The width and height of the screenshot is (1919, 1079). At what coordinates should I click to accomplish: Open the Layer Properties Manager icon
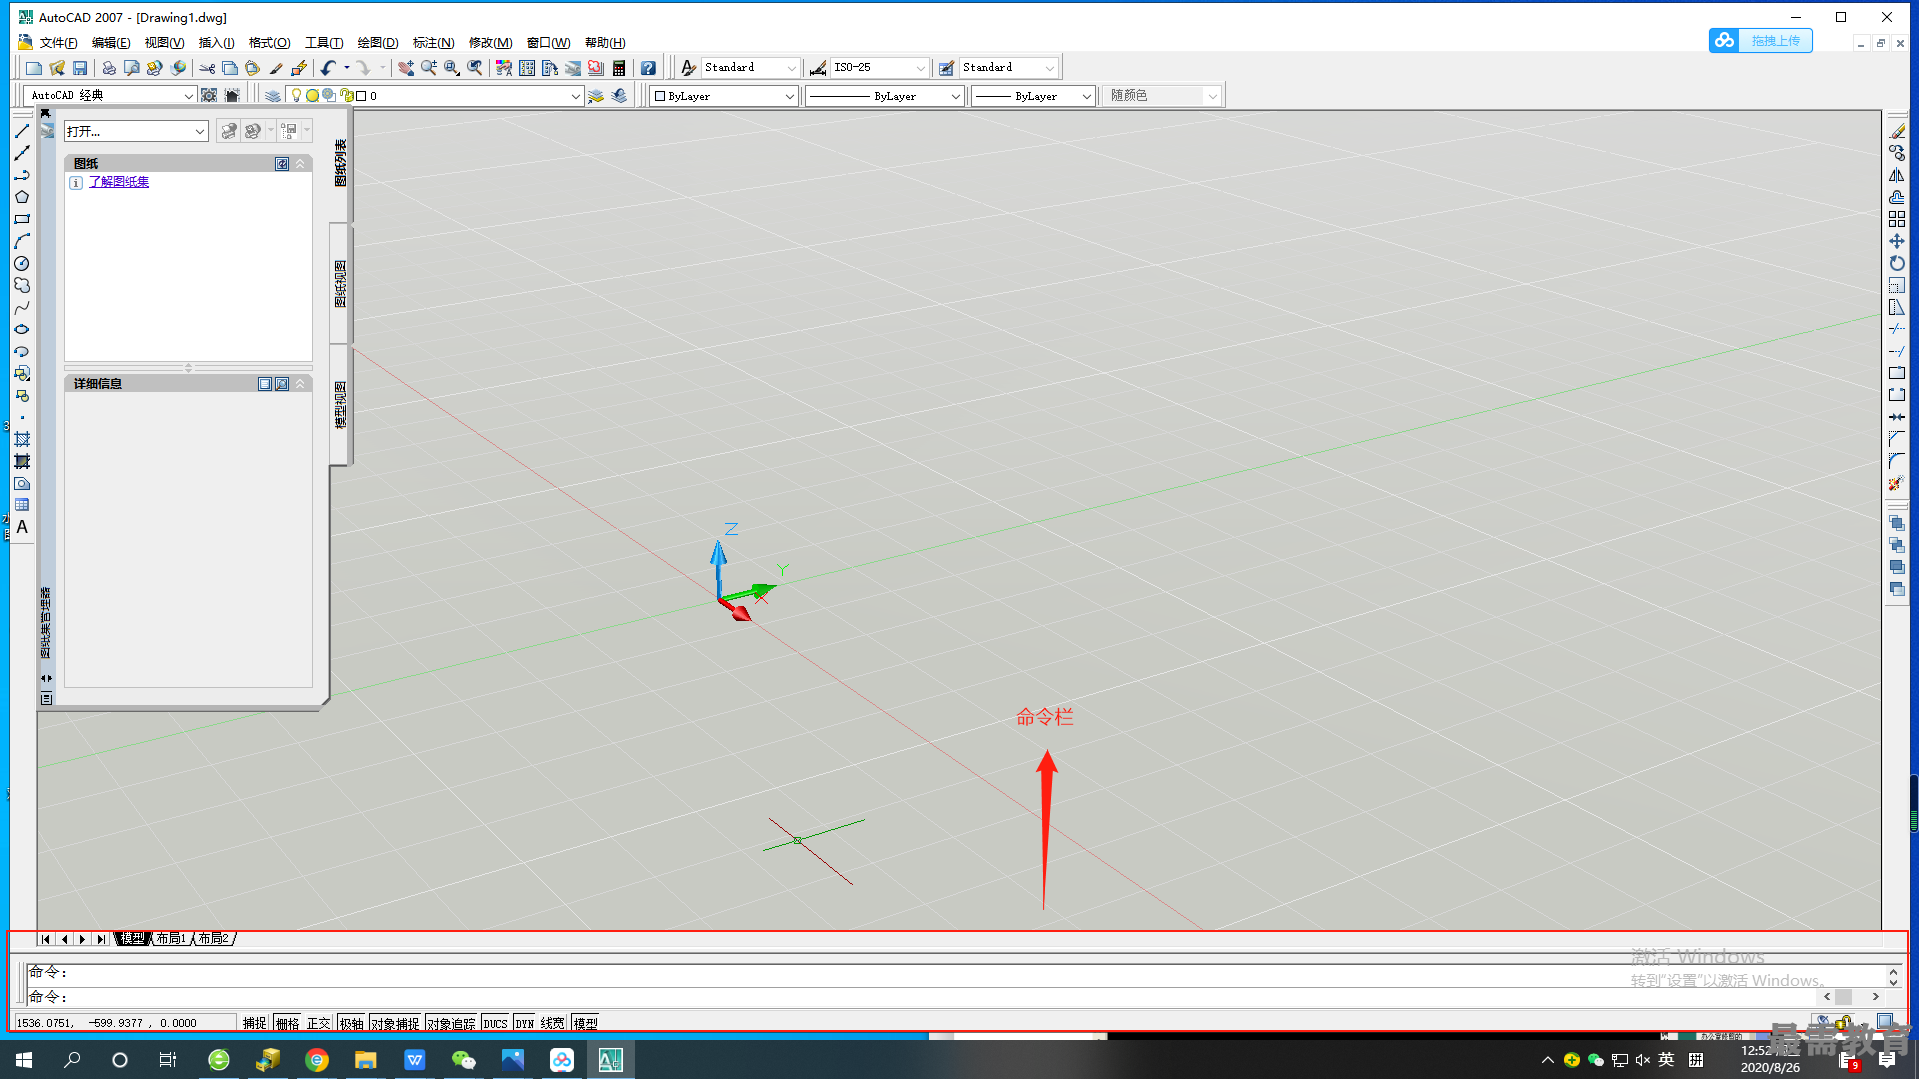coord(273,96)
